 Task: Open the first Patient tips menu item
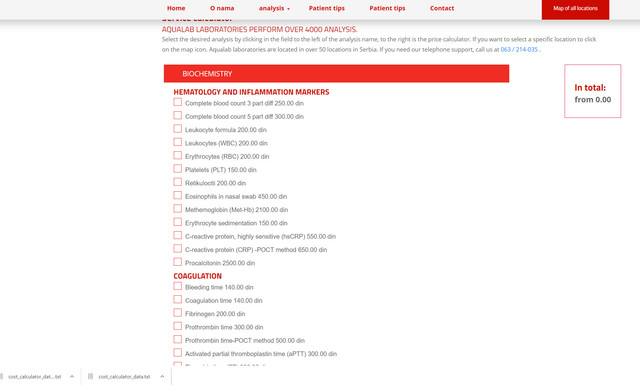point(327,8)
